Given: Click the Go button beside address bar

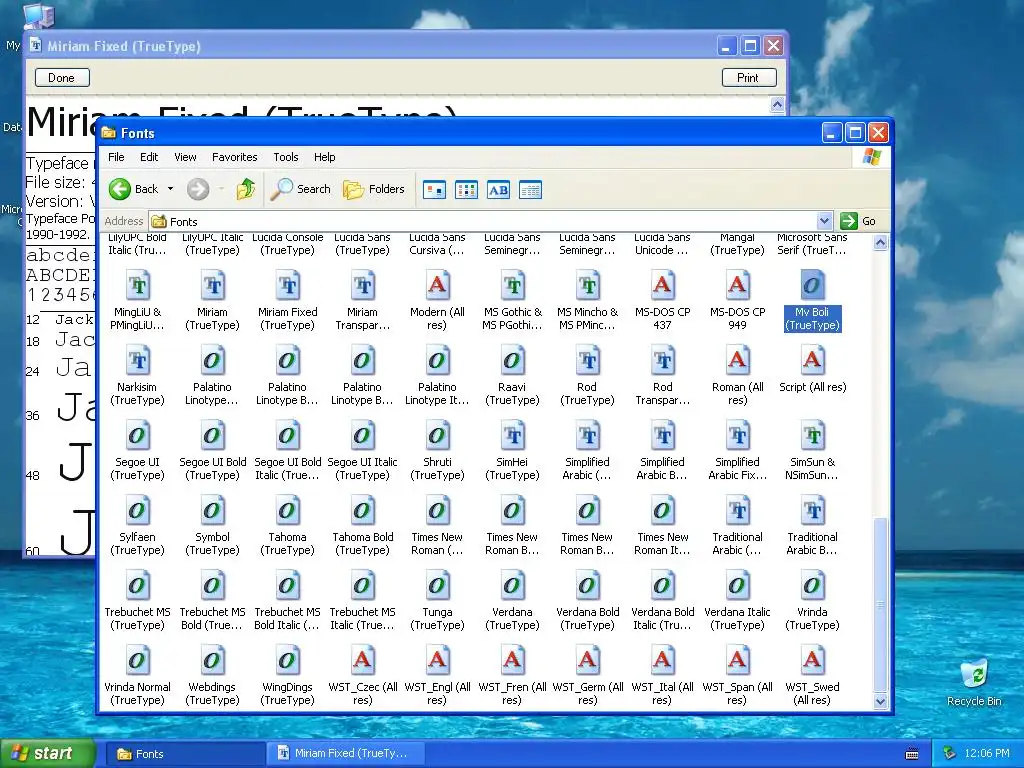Looking at the screenshot, I should [x=858, y=221].
